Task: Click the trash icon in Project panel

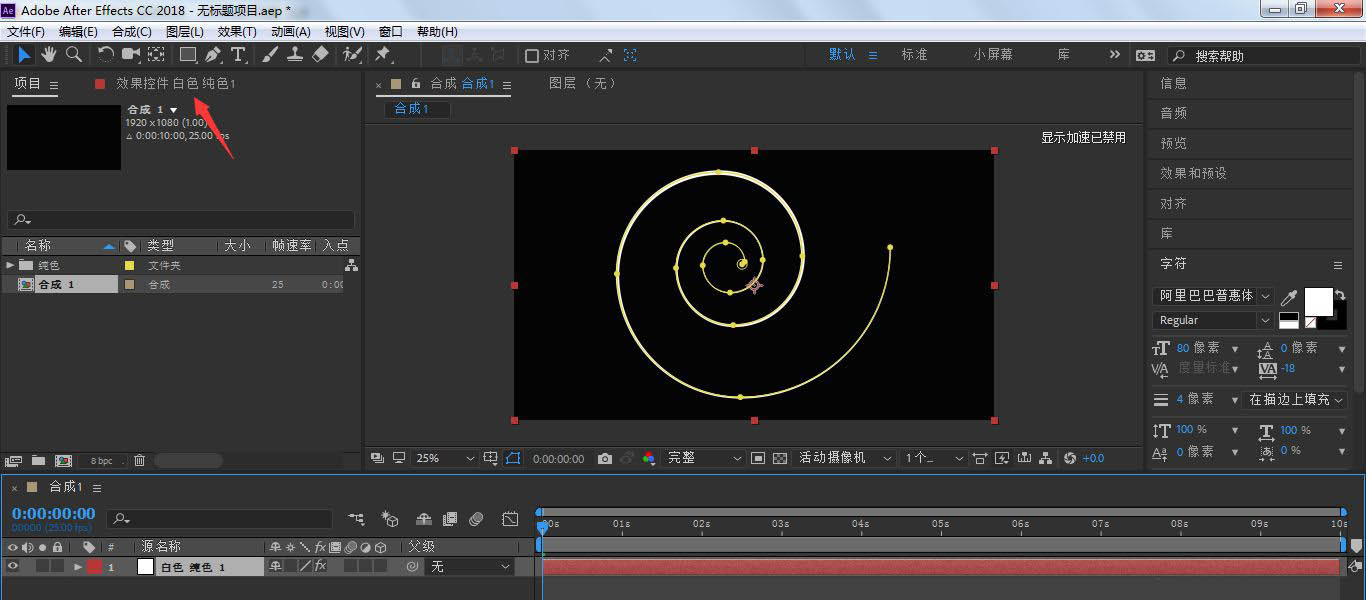Action: click(140, 461)
